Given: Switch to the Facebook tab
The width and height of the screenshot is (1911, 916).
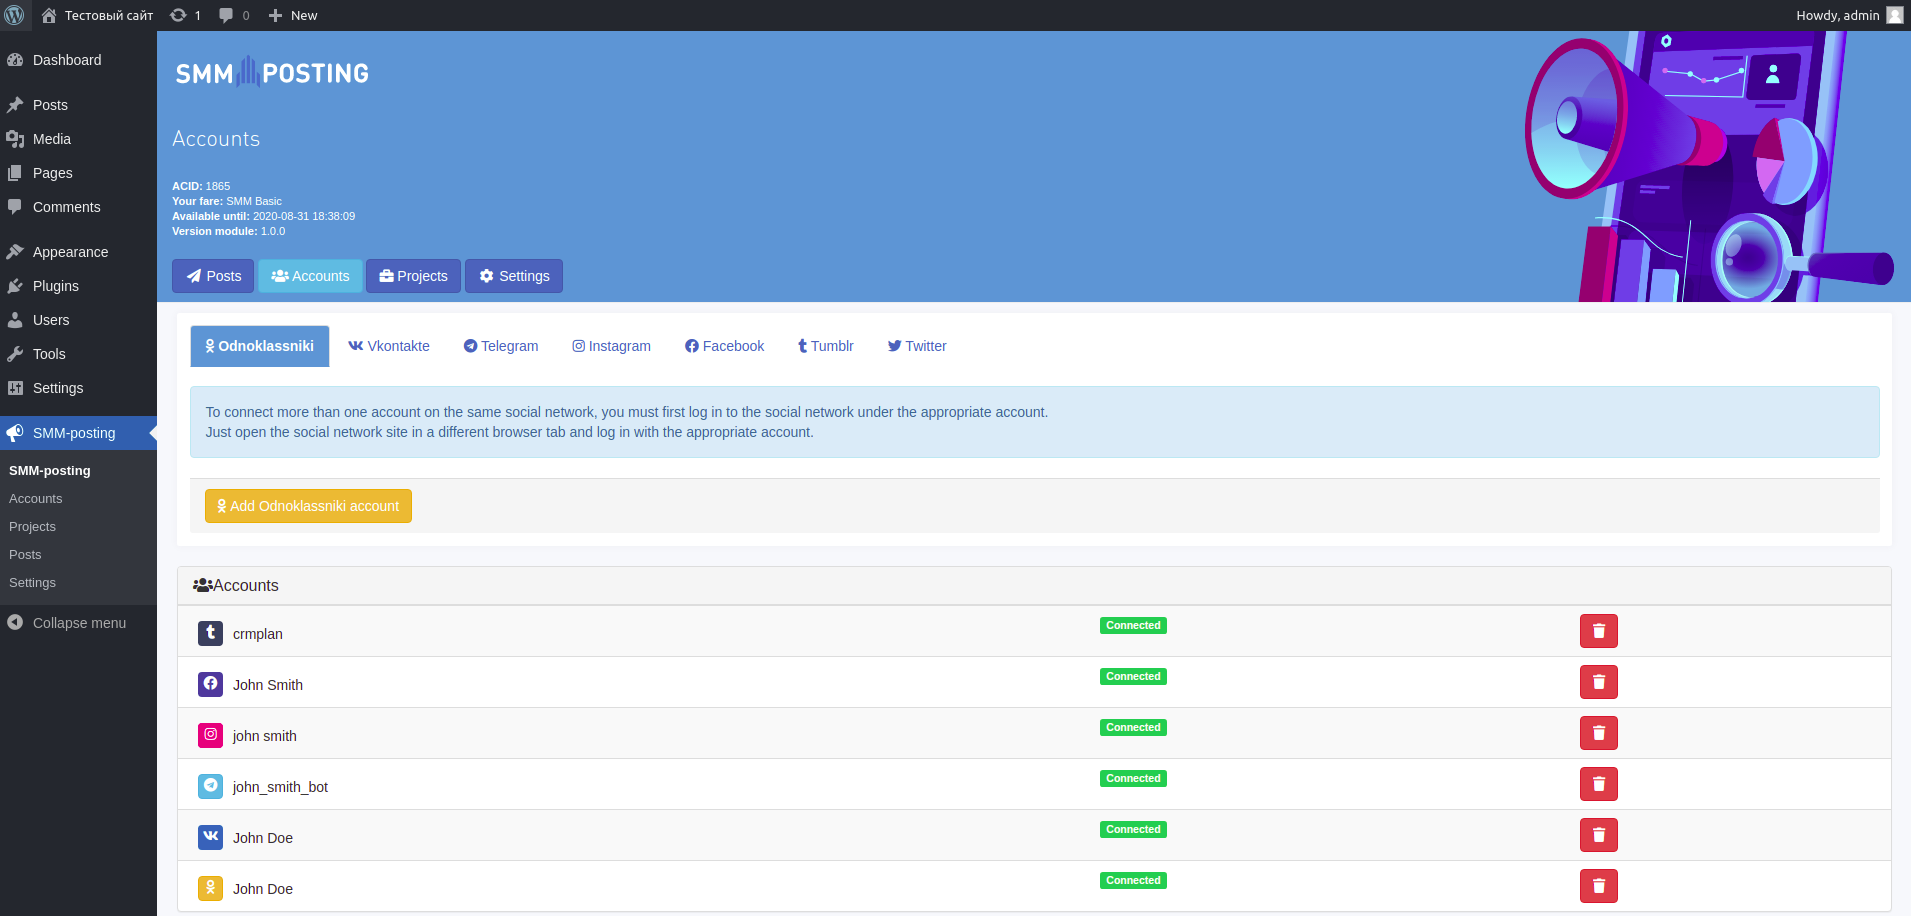Looking at the screenshot, I should tap(725, 346).
